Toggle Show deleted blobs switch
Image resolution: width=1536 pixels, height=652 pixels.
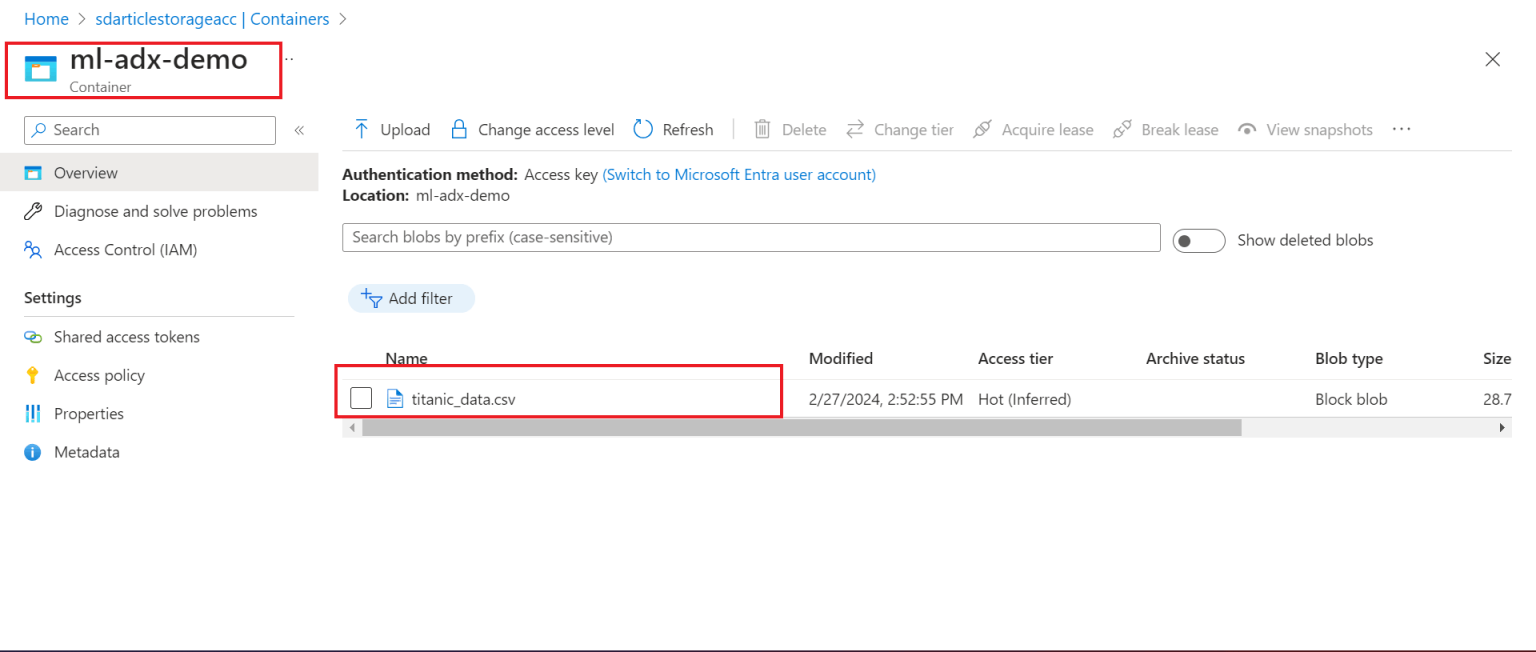click(x=1198, y=241)
